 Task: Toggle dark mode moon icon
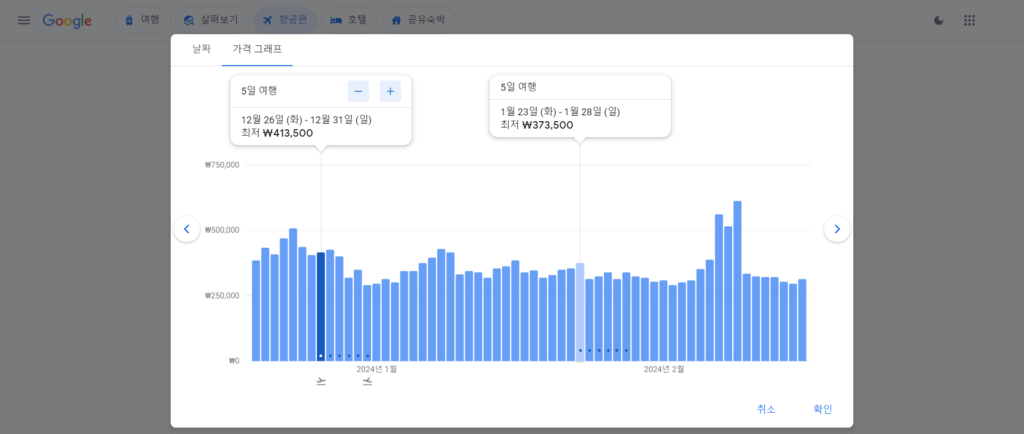pyautogui.click(x=938, y=21)
